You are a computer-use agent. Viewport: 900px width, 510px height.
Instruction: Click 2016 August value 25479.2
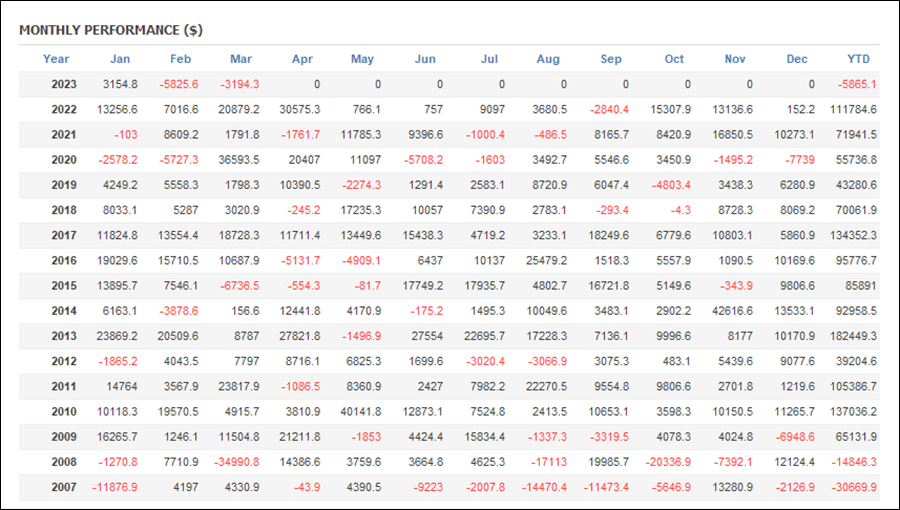[546, 260]
